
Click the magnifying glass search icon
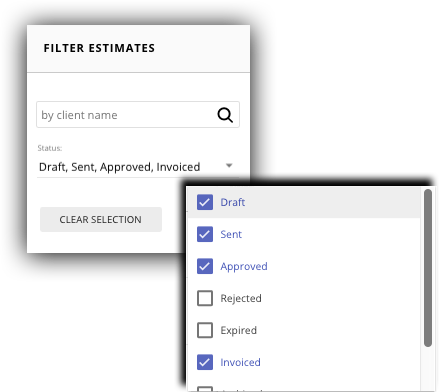point(225,115)
